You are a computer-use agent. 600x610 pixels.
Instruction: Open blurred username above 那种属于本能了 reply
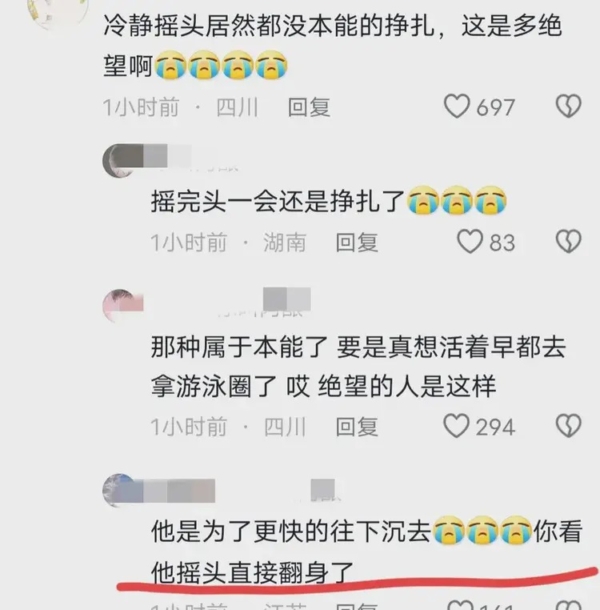coord(263,303)
